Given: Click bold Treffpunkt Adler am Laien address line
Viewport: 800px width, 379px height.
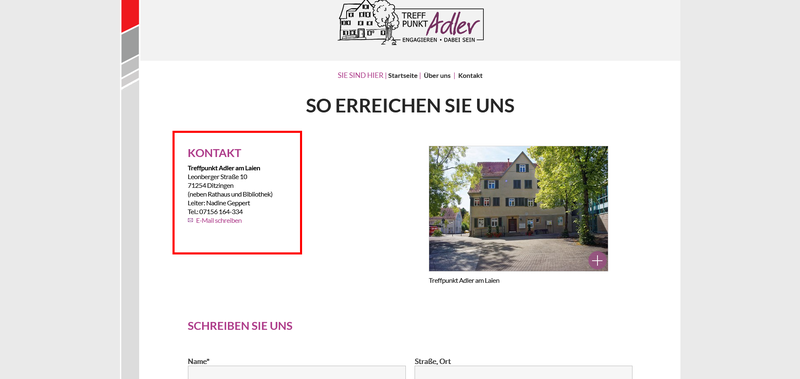Looking at the screenshot, I should tap(224, 168).
